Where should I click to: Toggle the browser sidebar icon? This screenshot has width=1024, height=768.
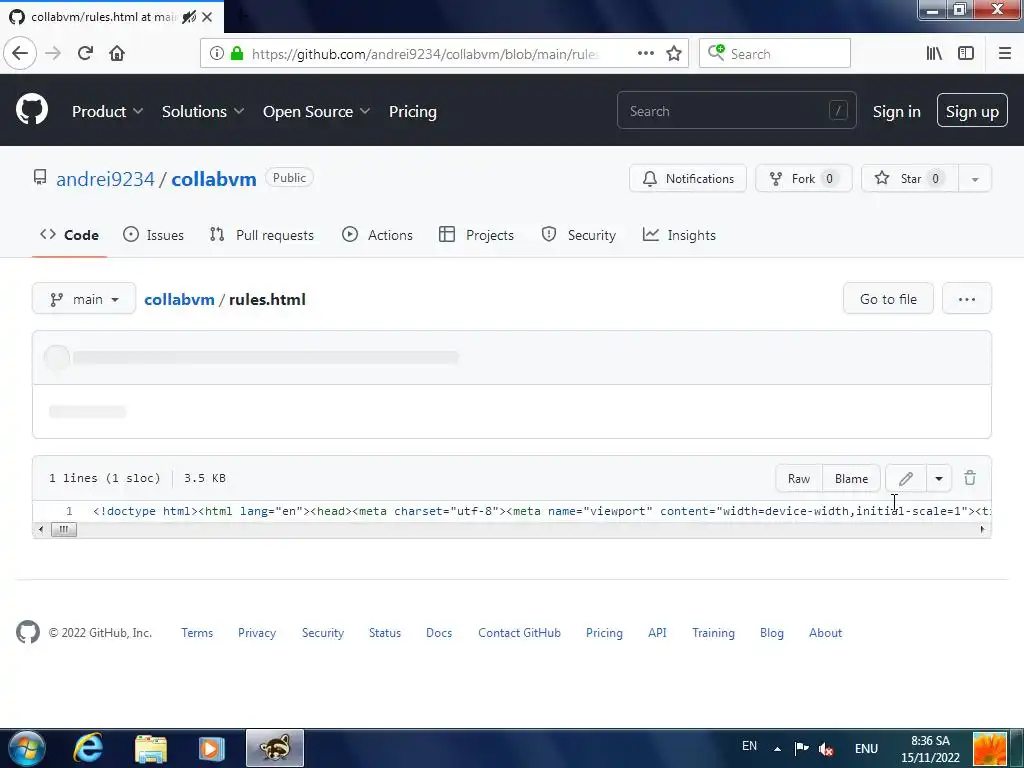pos(966,54)
